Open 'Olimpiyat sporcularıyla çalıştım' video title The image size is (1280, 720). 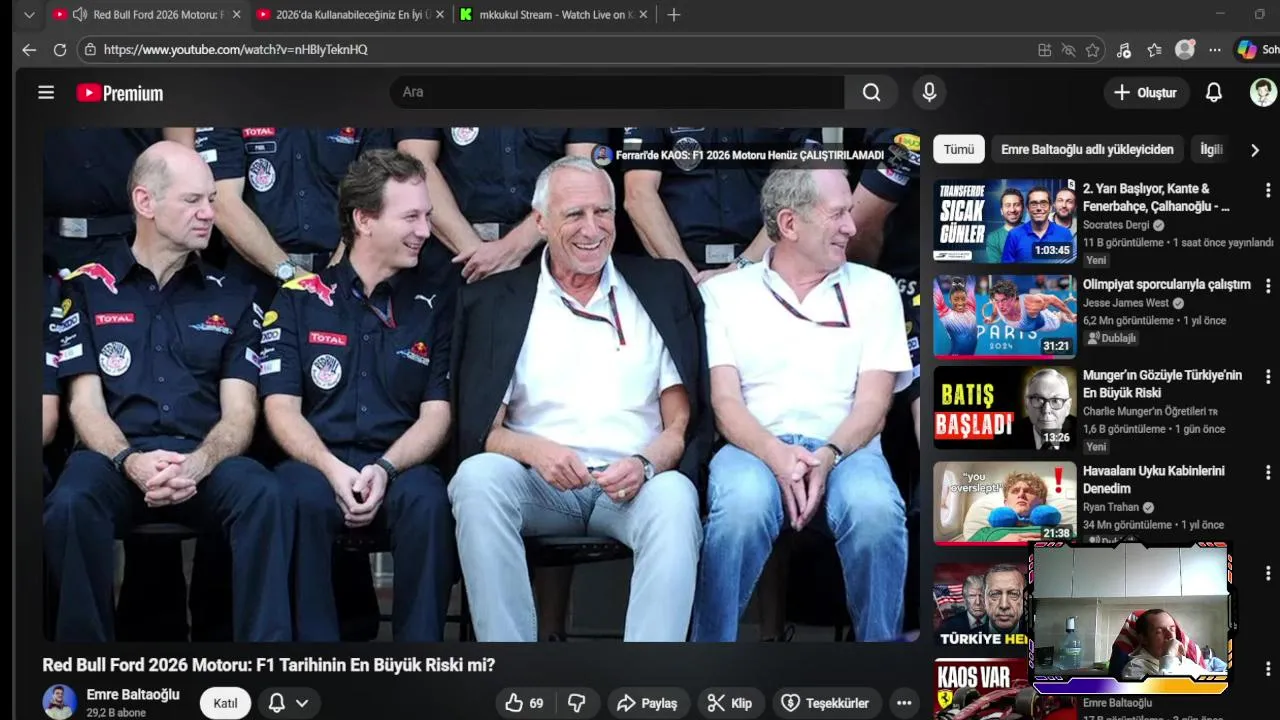[1166, 284]
